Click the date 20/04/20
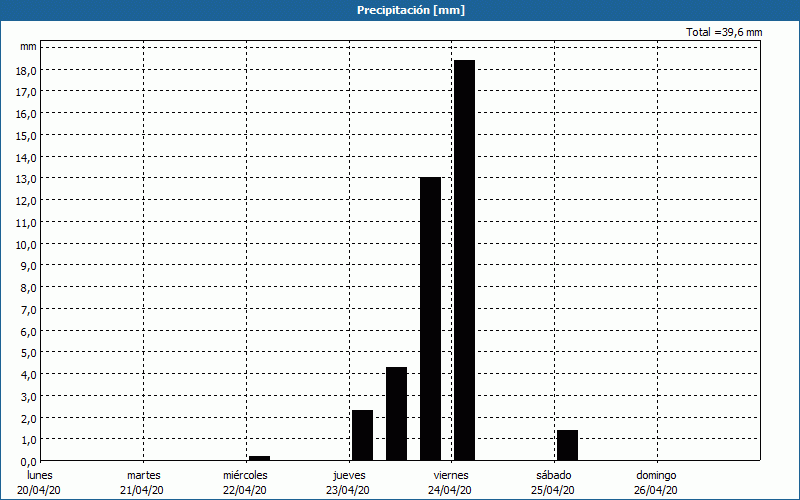This screenshot has width=800, height=500. [39, 490]
